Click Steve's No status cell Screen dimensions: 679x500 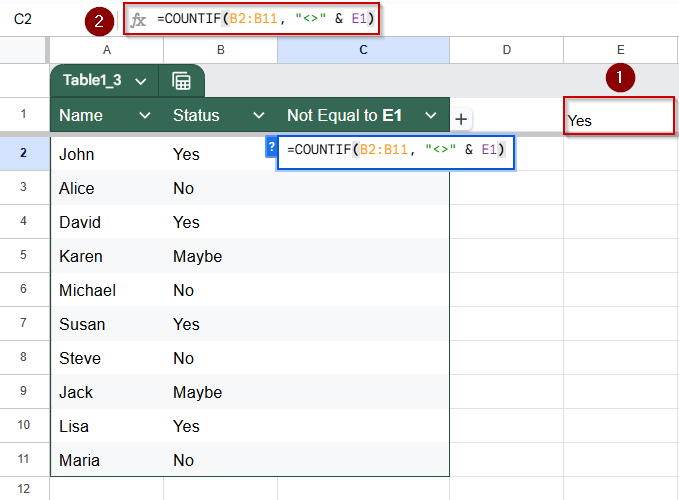(221, 358)
